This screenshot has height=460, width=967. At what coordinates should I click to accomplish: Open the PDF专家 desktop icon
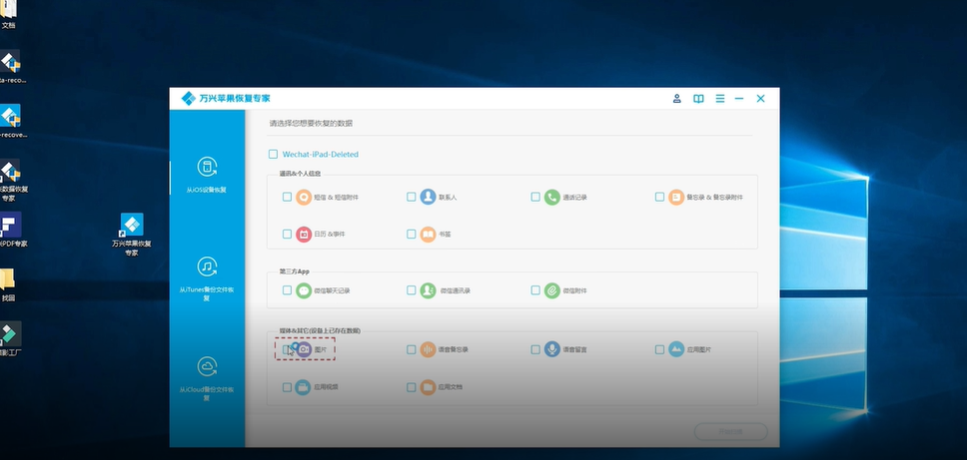10,229
